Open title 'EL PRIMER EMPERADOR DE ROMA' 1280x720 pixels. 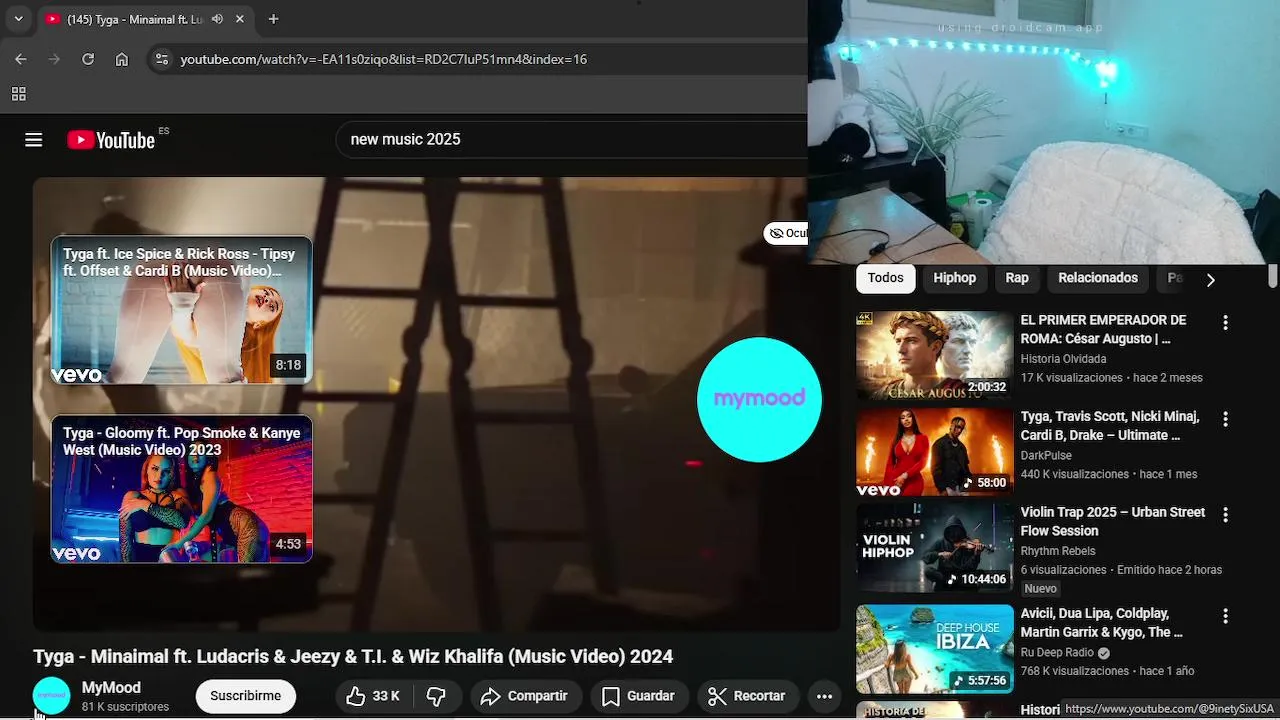point(1103,329)
